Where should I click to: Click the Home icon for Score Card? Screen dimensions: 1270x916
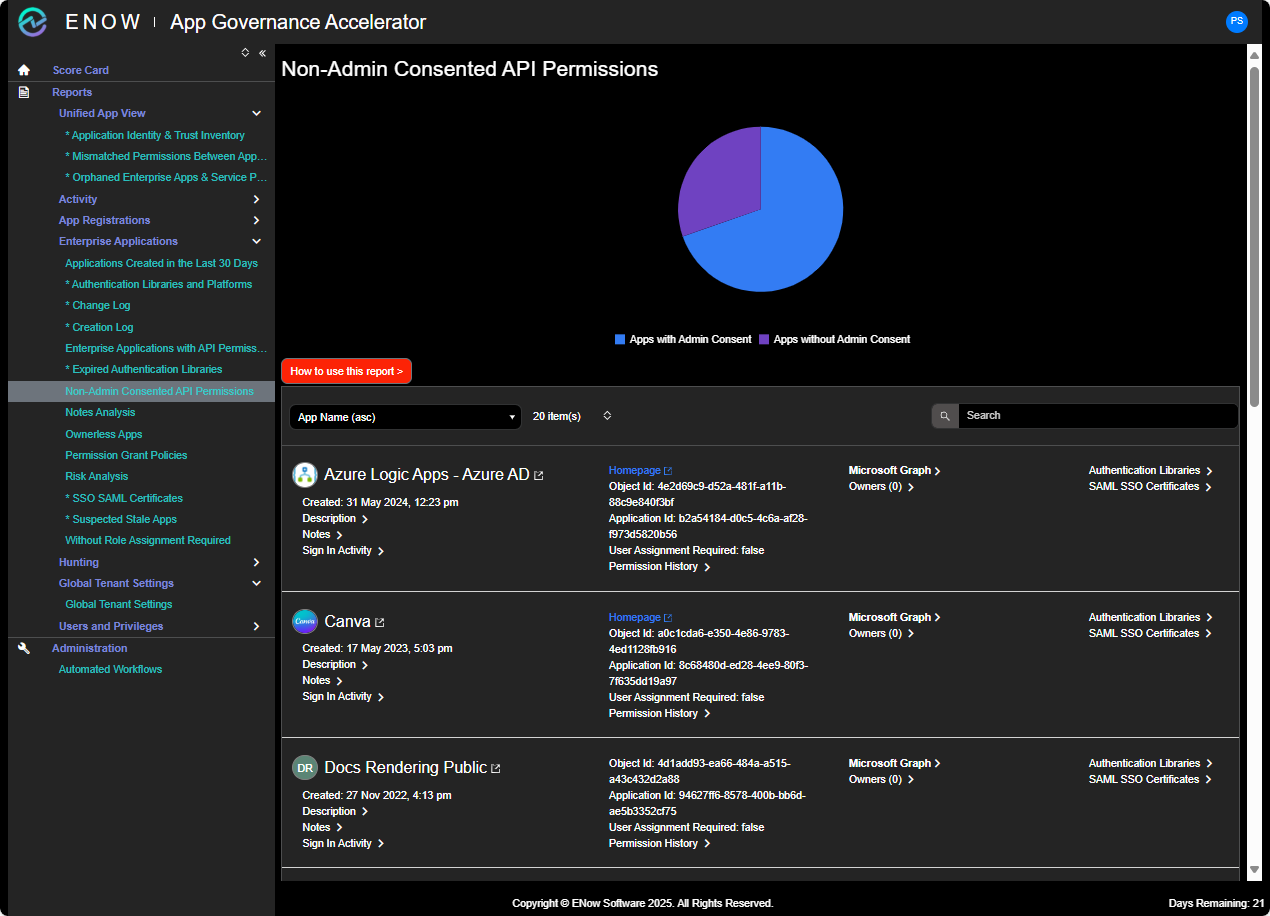coord(23,70)
